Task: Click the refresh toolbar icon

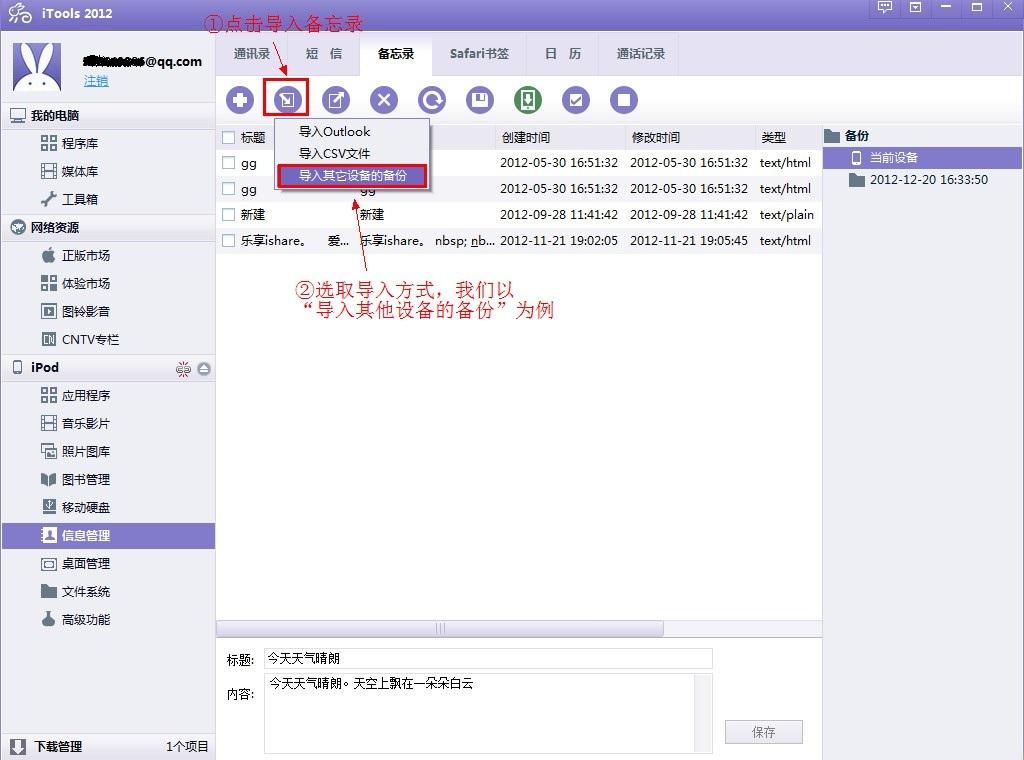Action: (432, 100)
